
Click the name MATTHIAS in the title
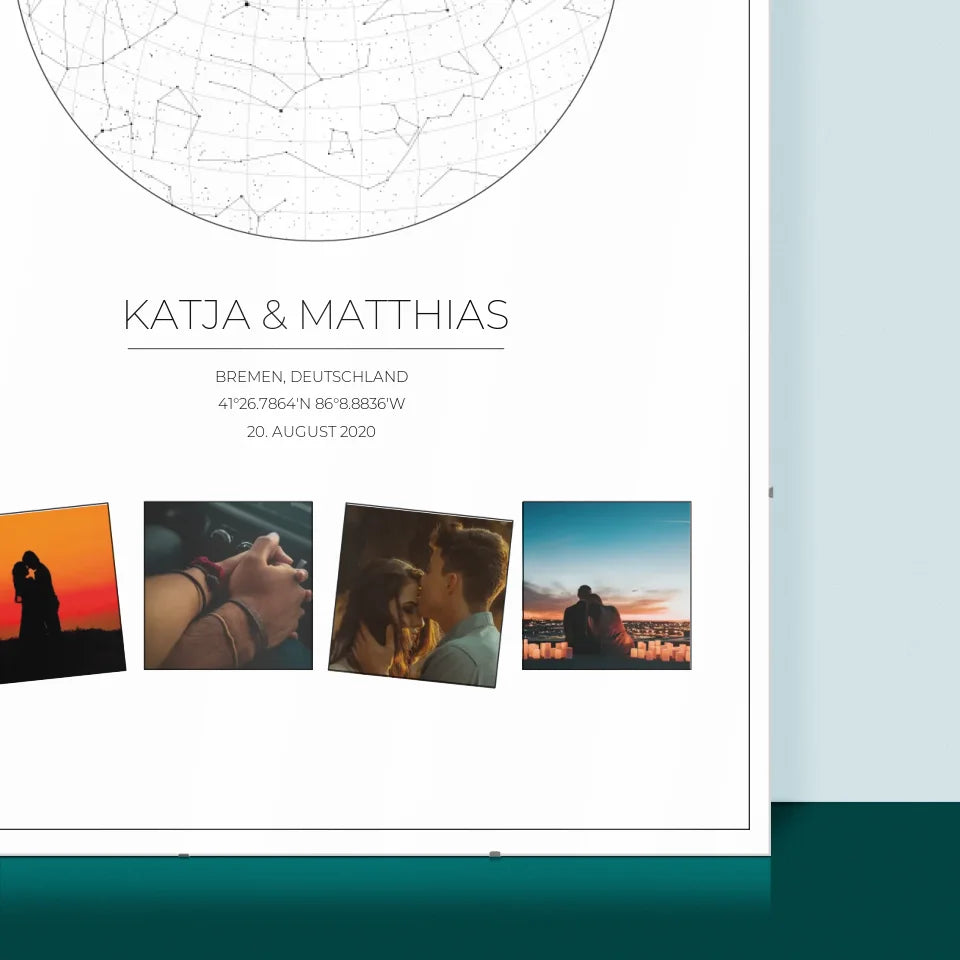tap(403, 316)
